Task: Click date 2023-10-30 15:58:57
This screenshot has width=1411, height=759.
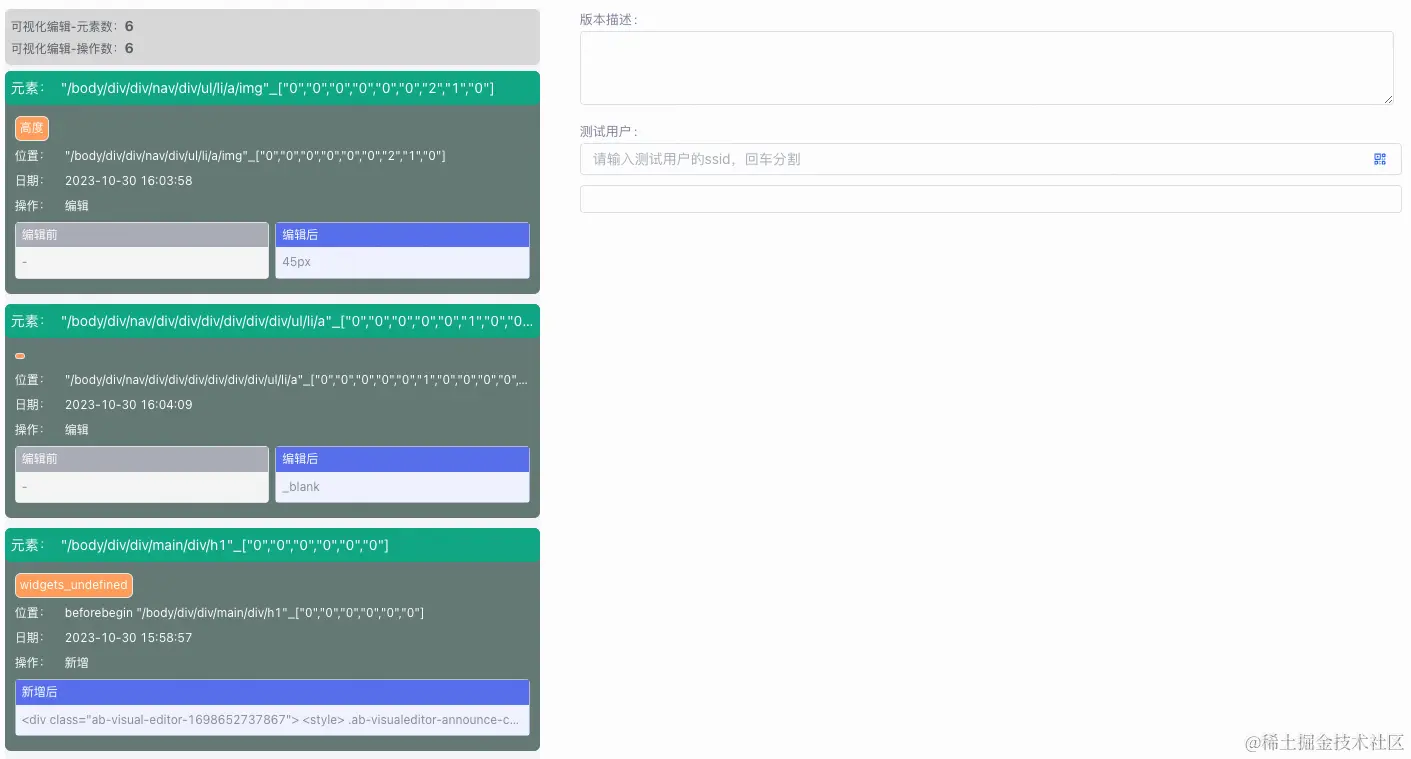Action: coord(129,637)
